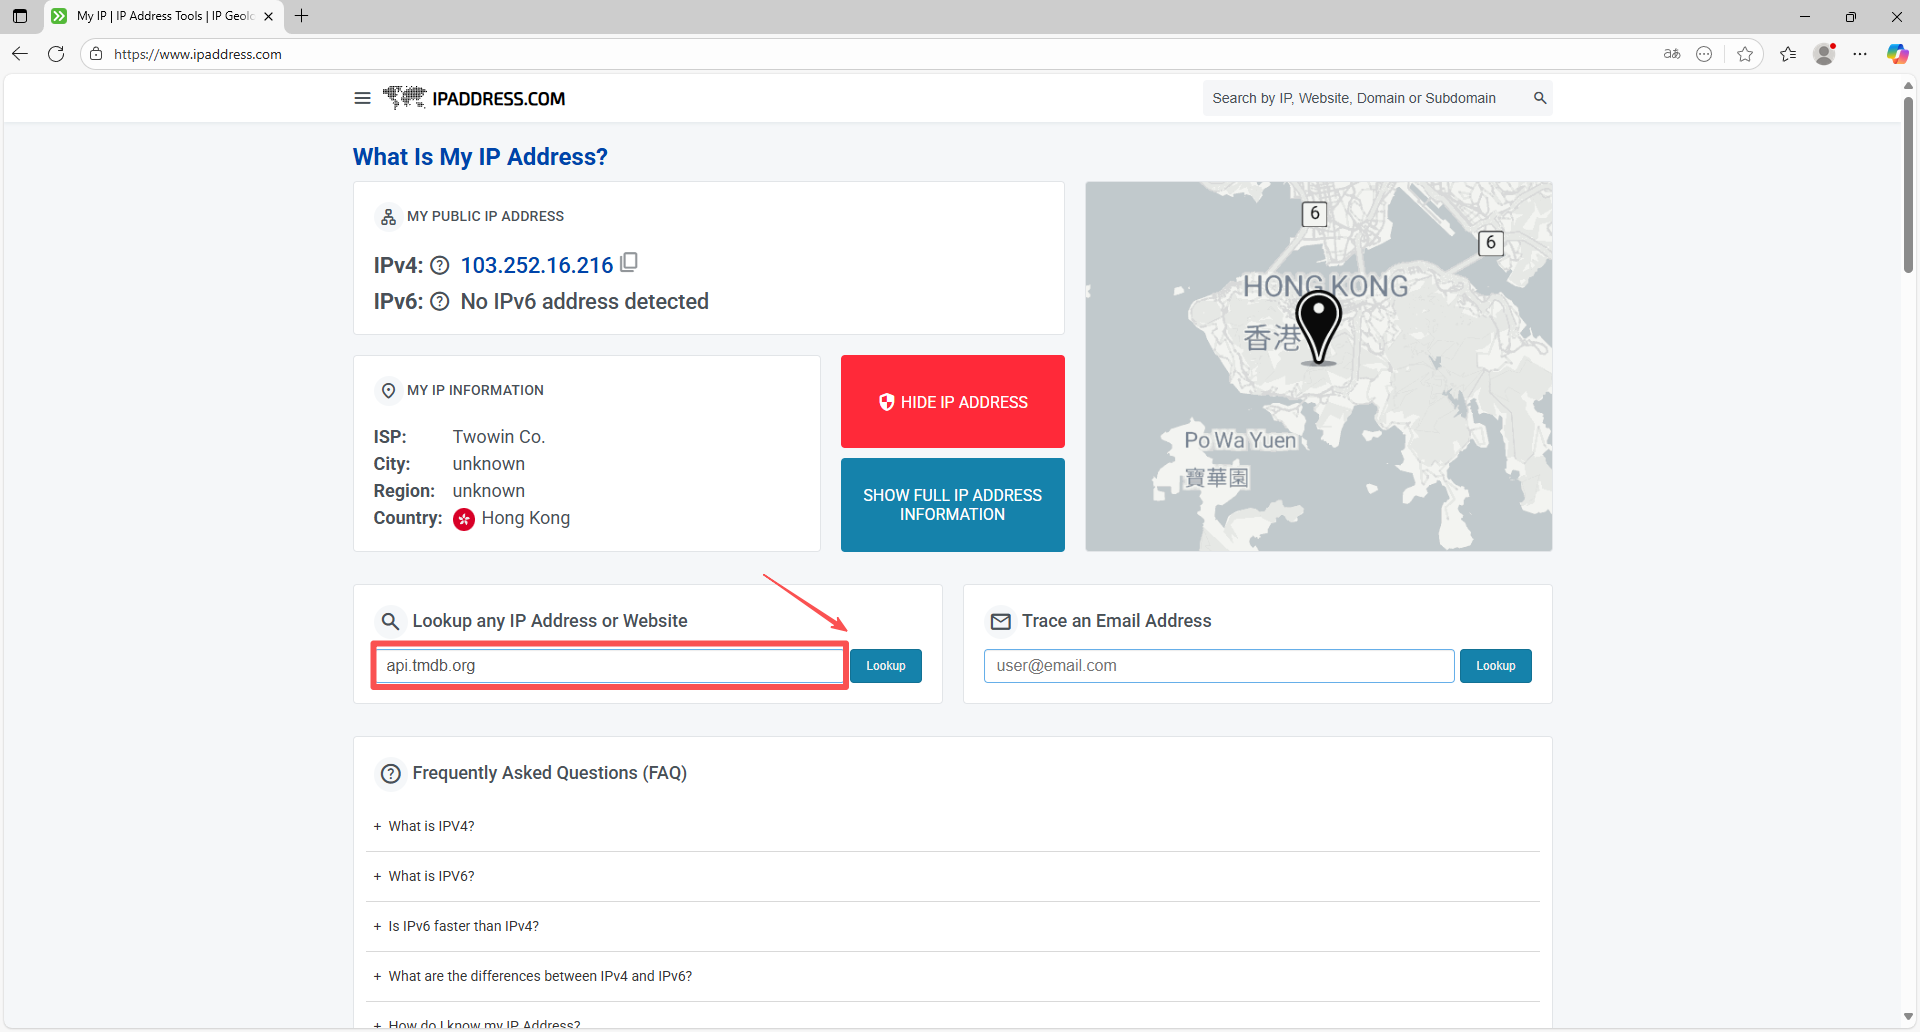Close the My IP browser tab
Image resolution: width=1920 pixels, height=1032 pixels.
[x=268, y=16]
